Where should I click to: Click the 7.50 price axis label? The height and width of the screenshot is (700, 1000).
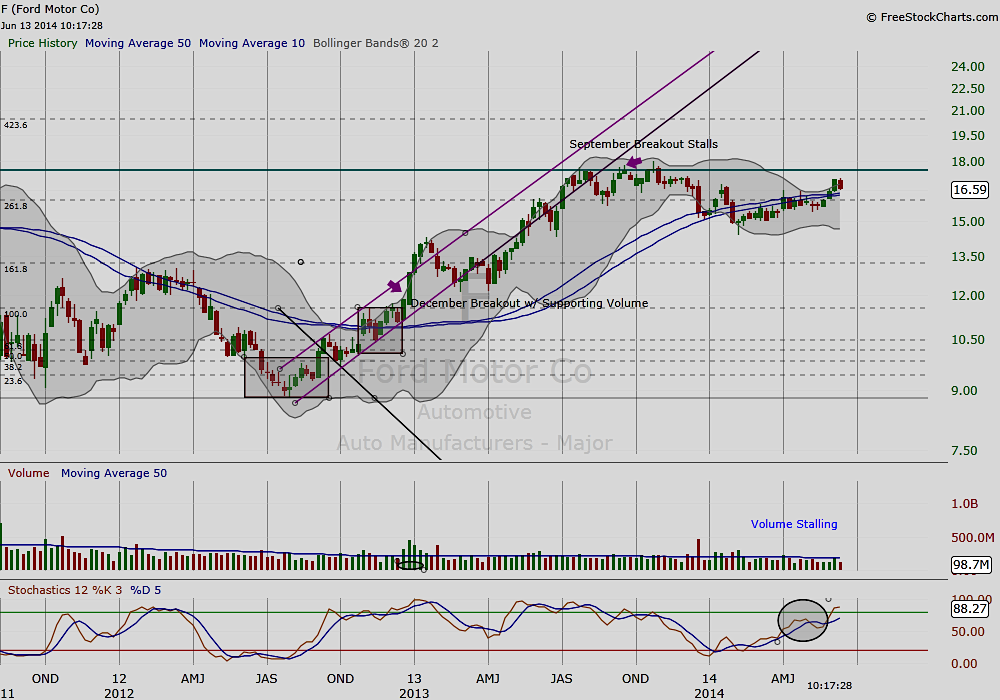964,451
